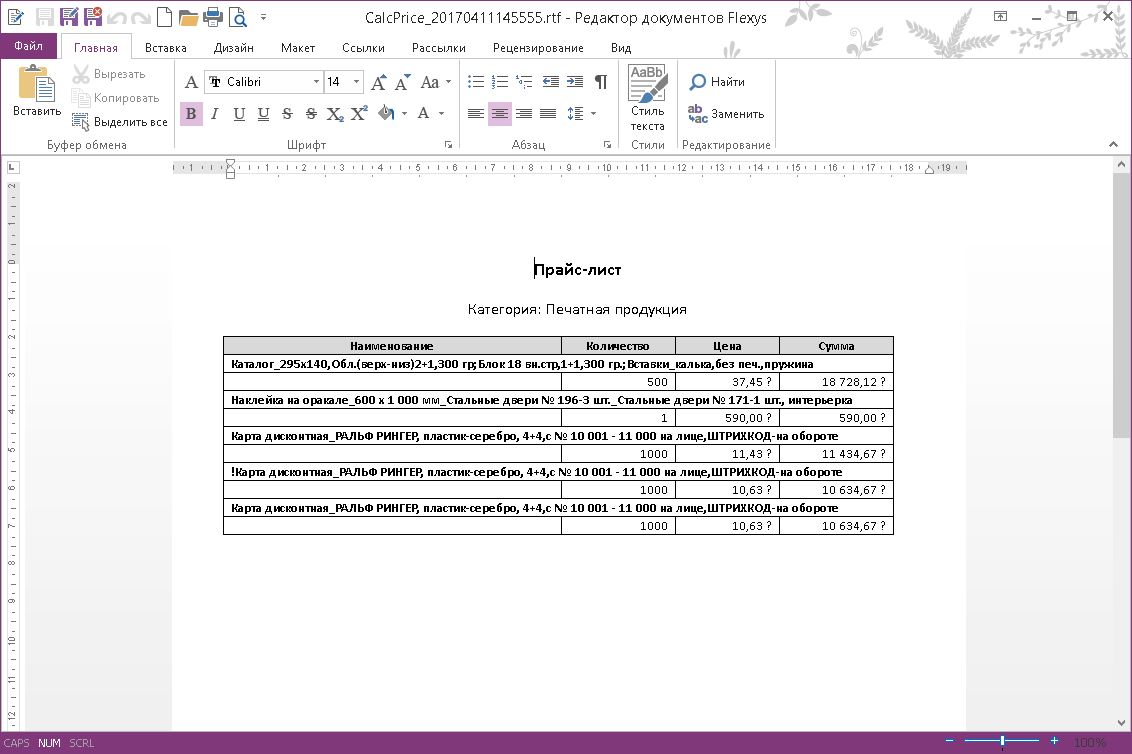Show paragraph formatting marks
Image resolution: width=1132 pixels, height=754 pixels.
click(600, 82)
